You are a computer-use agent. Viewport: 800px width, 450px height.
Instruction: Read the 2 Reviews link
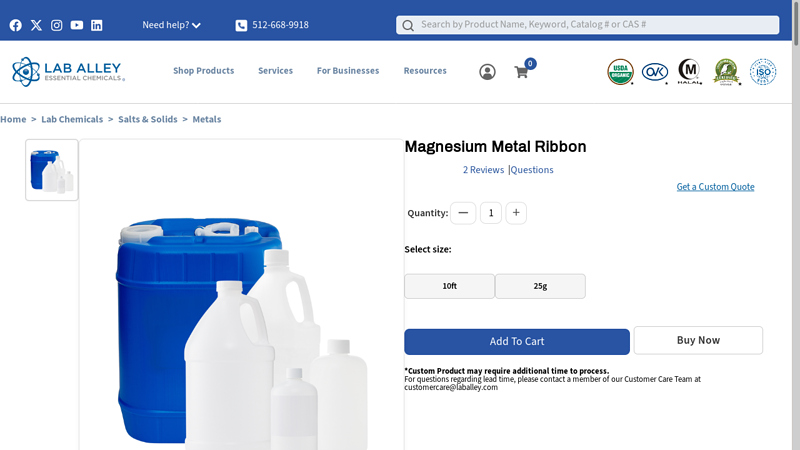483,170
